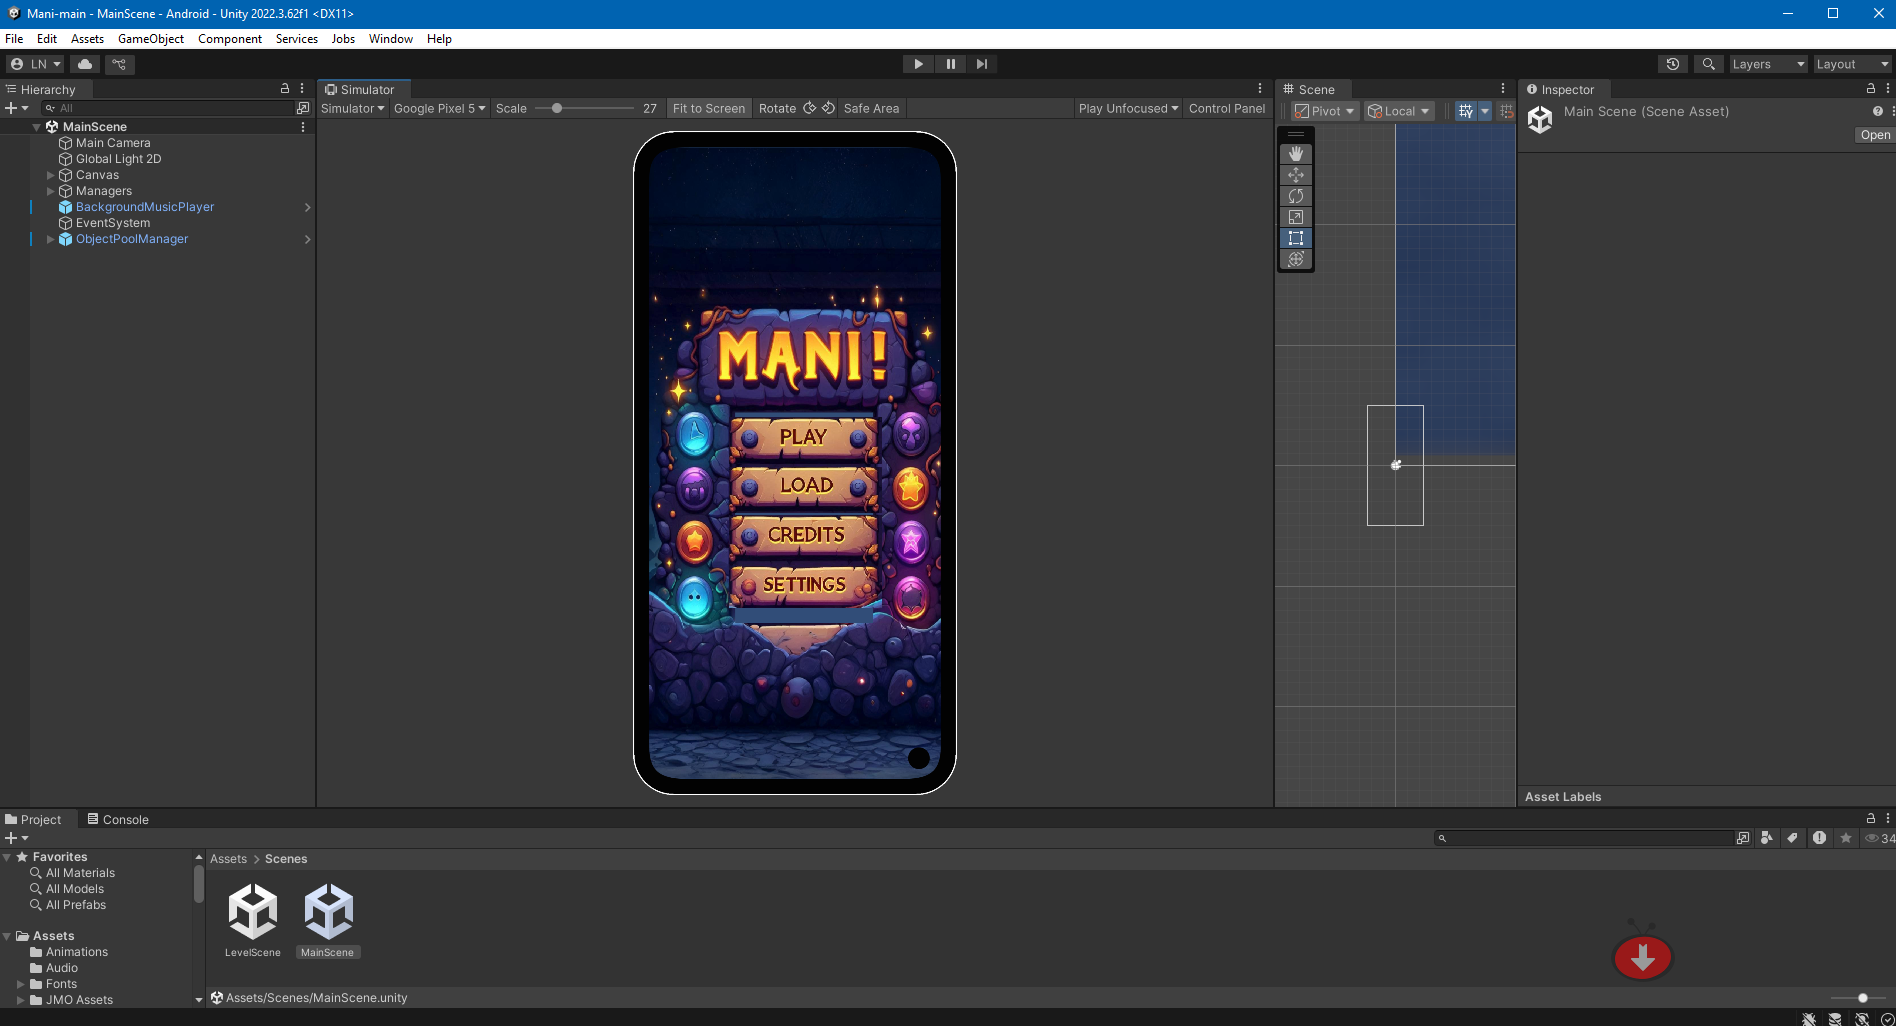Open the Google Pixel 5 device dropdown
The width and height of the screenshot is (1896, 1026).
click(439, 108)
